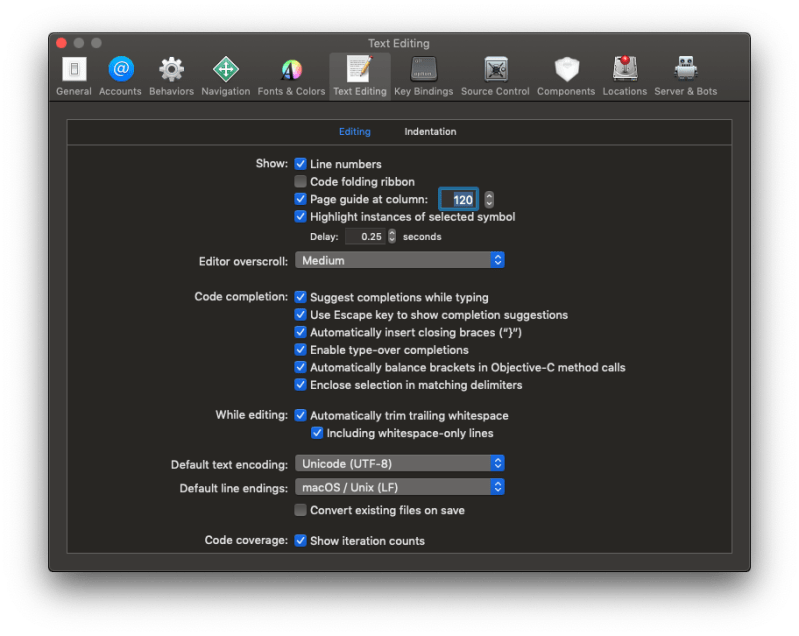Toggle Including whitespace-only lines
The height and width of the screenshot is (636, 799).
click(x=317, y=433)
